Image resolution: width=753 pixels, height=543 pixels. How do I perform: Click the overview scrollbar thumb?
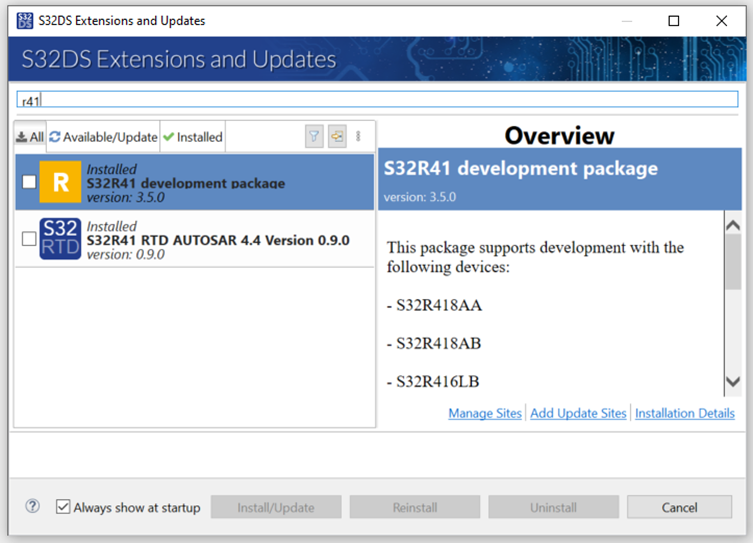pos(733,262)
